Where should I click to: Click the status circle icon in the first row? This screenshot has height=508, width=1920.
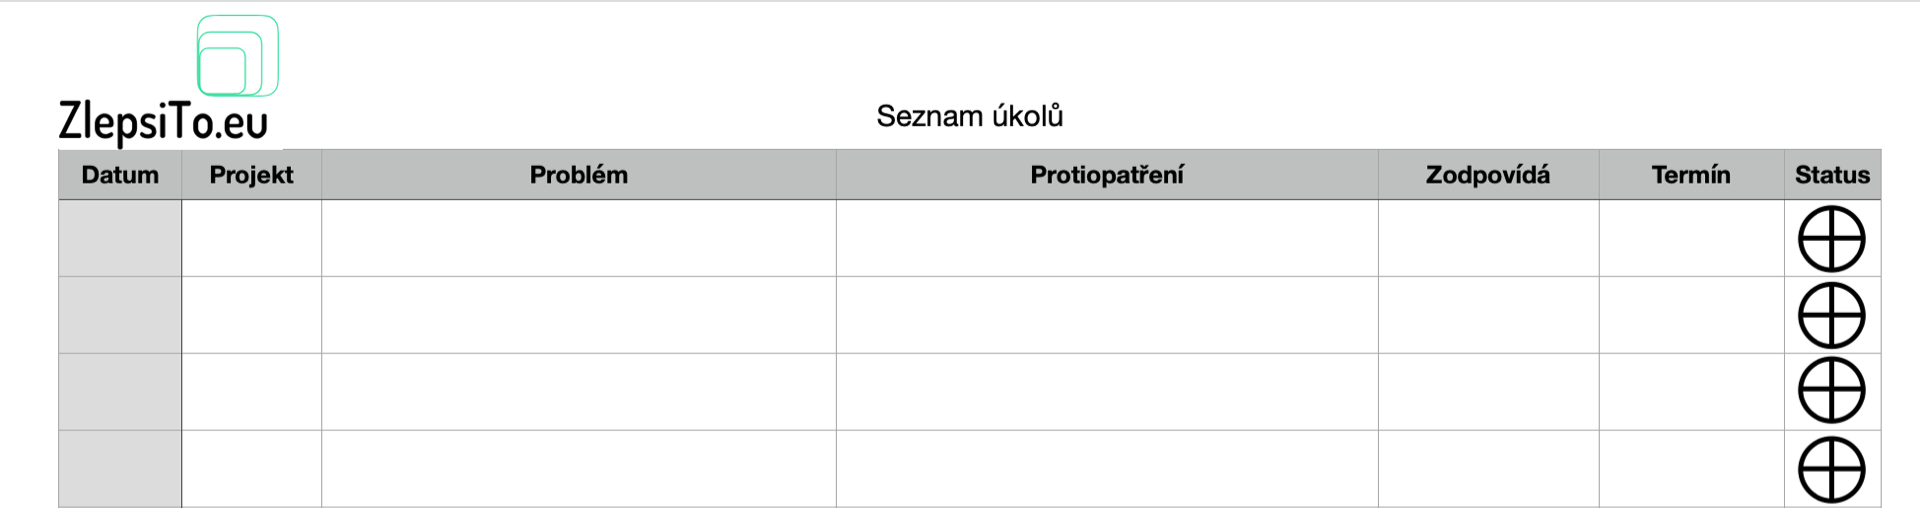point(1831,239)
